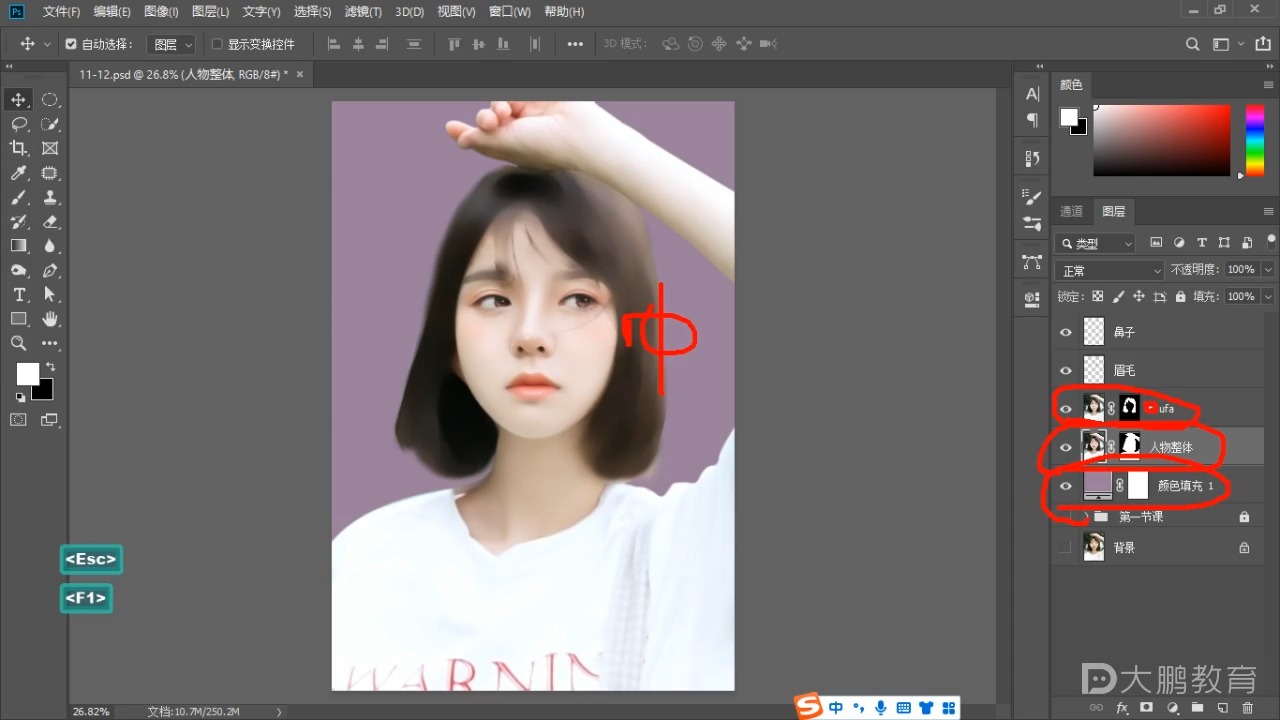This screenshot has height=720, width=1280.
Task: Toggle the layer filter on/off switch
Action: click(1271, 241)
